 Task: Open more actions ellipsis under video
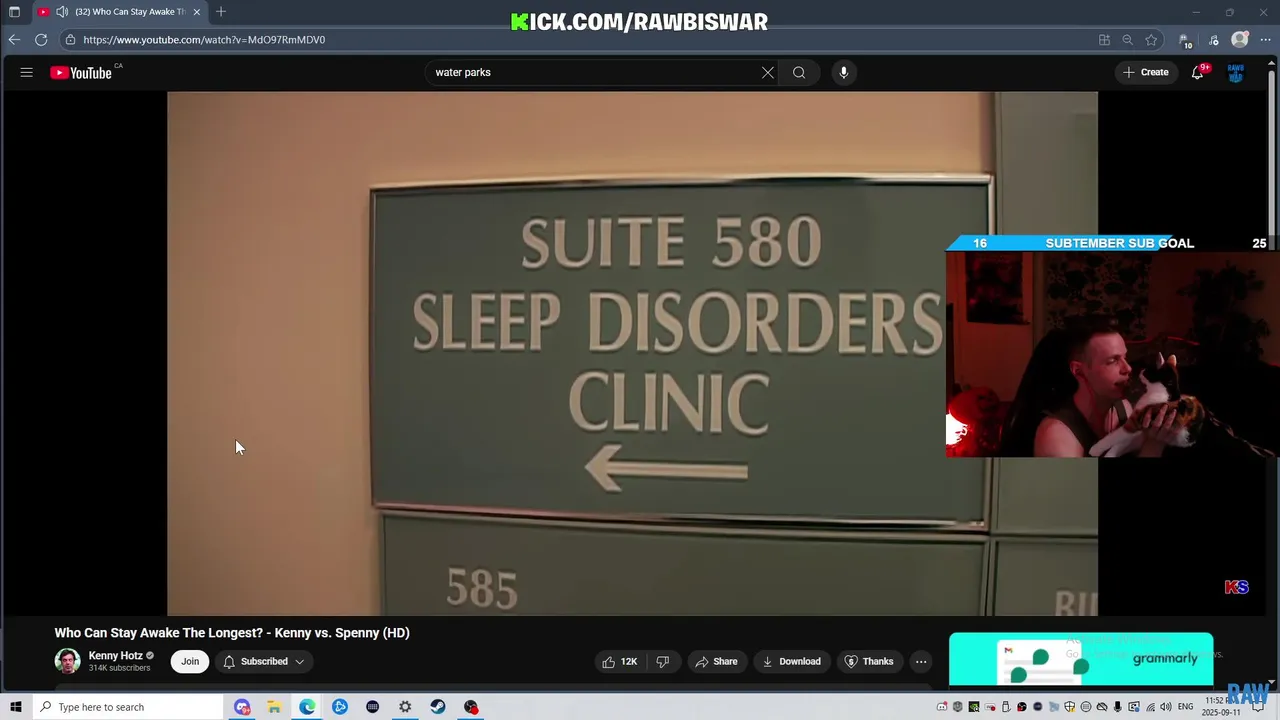[x=921, y=661]
